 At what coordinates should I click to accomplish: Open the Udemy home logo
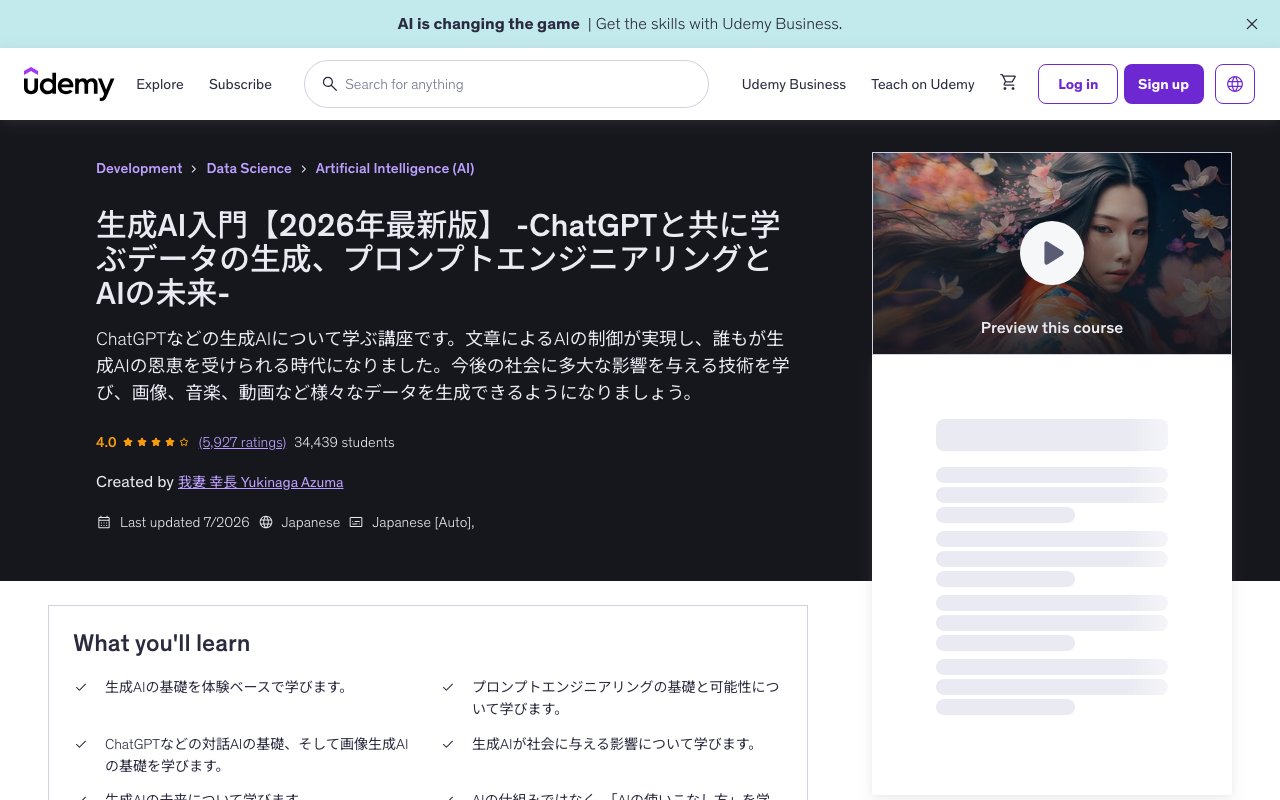[x=69, y=84]
